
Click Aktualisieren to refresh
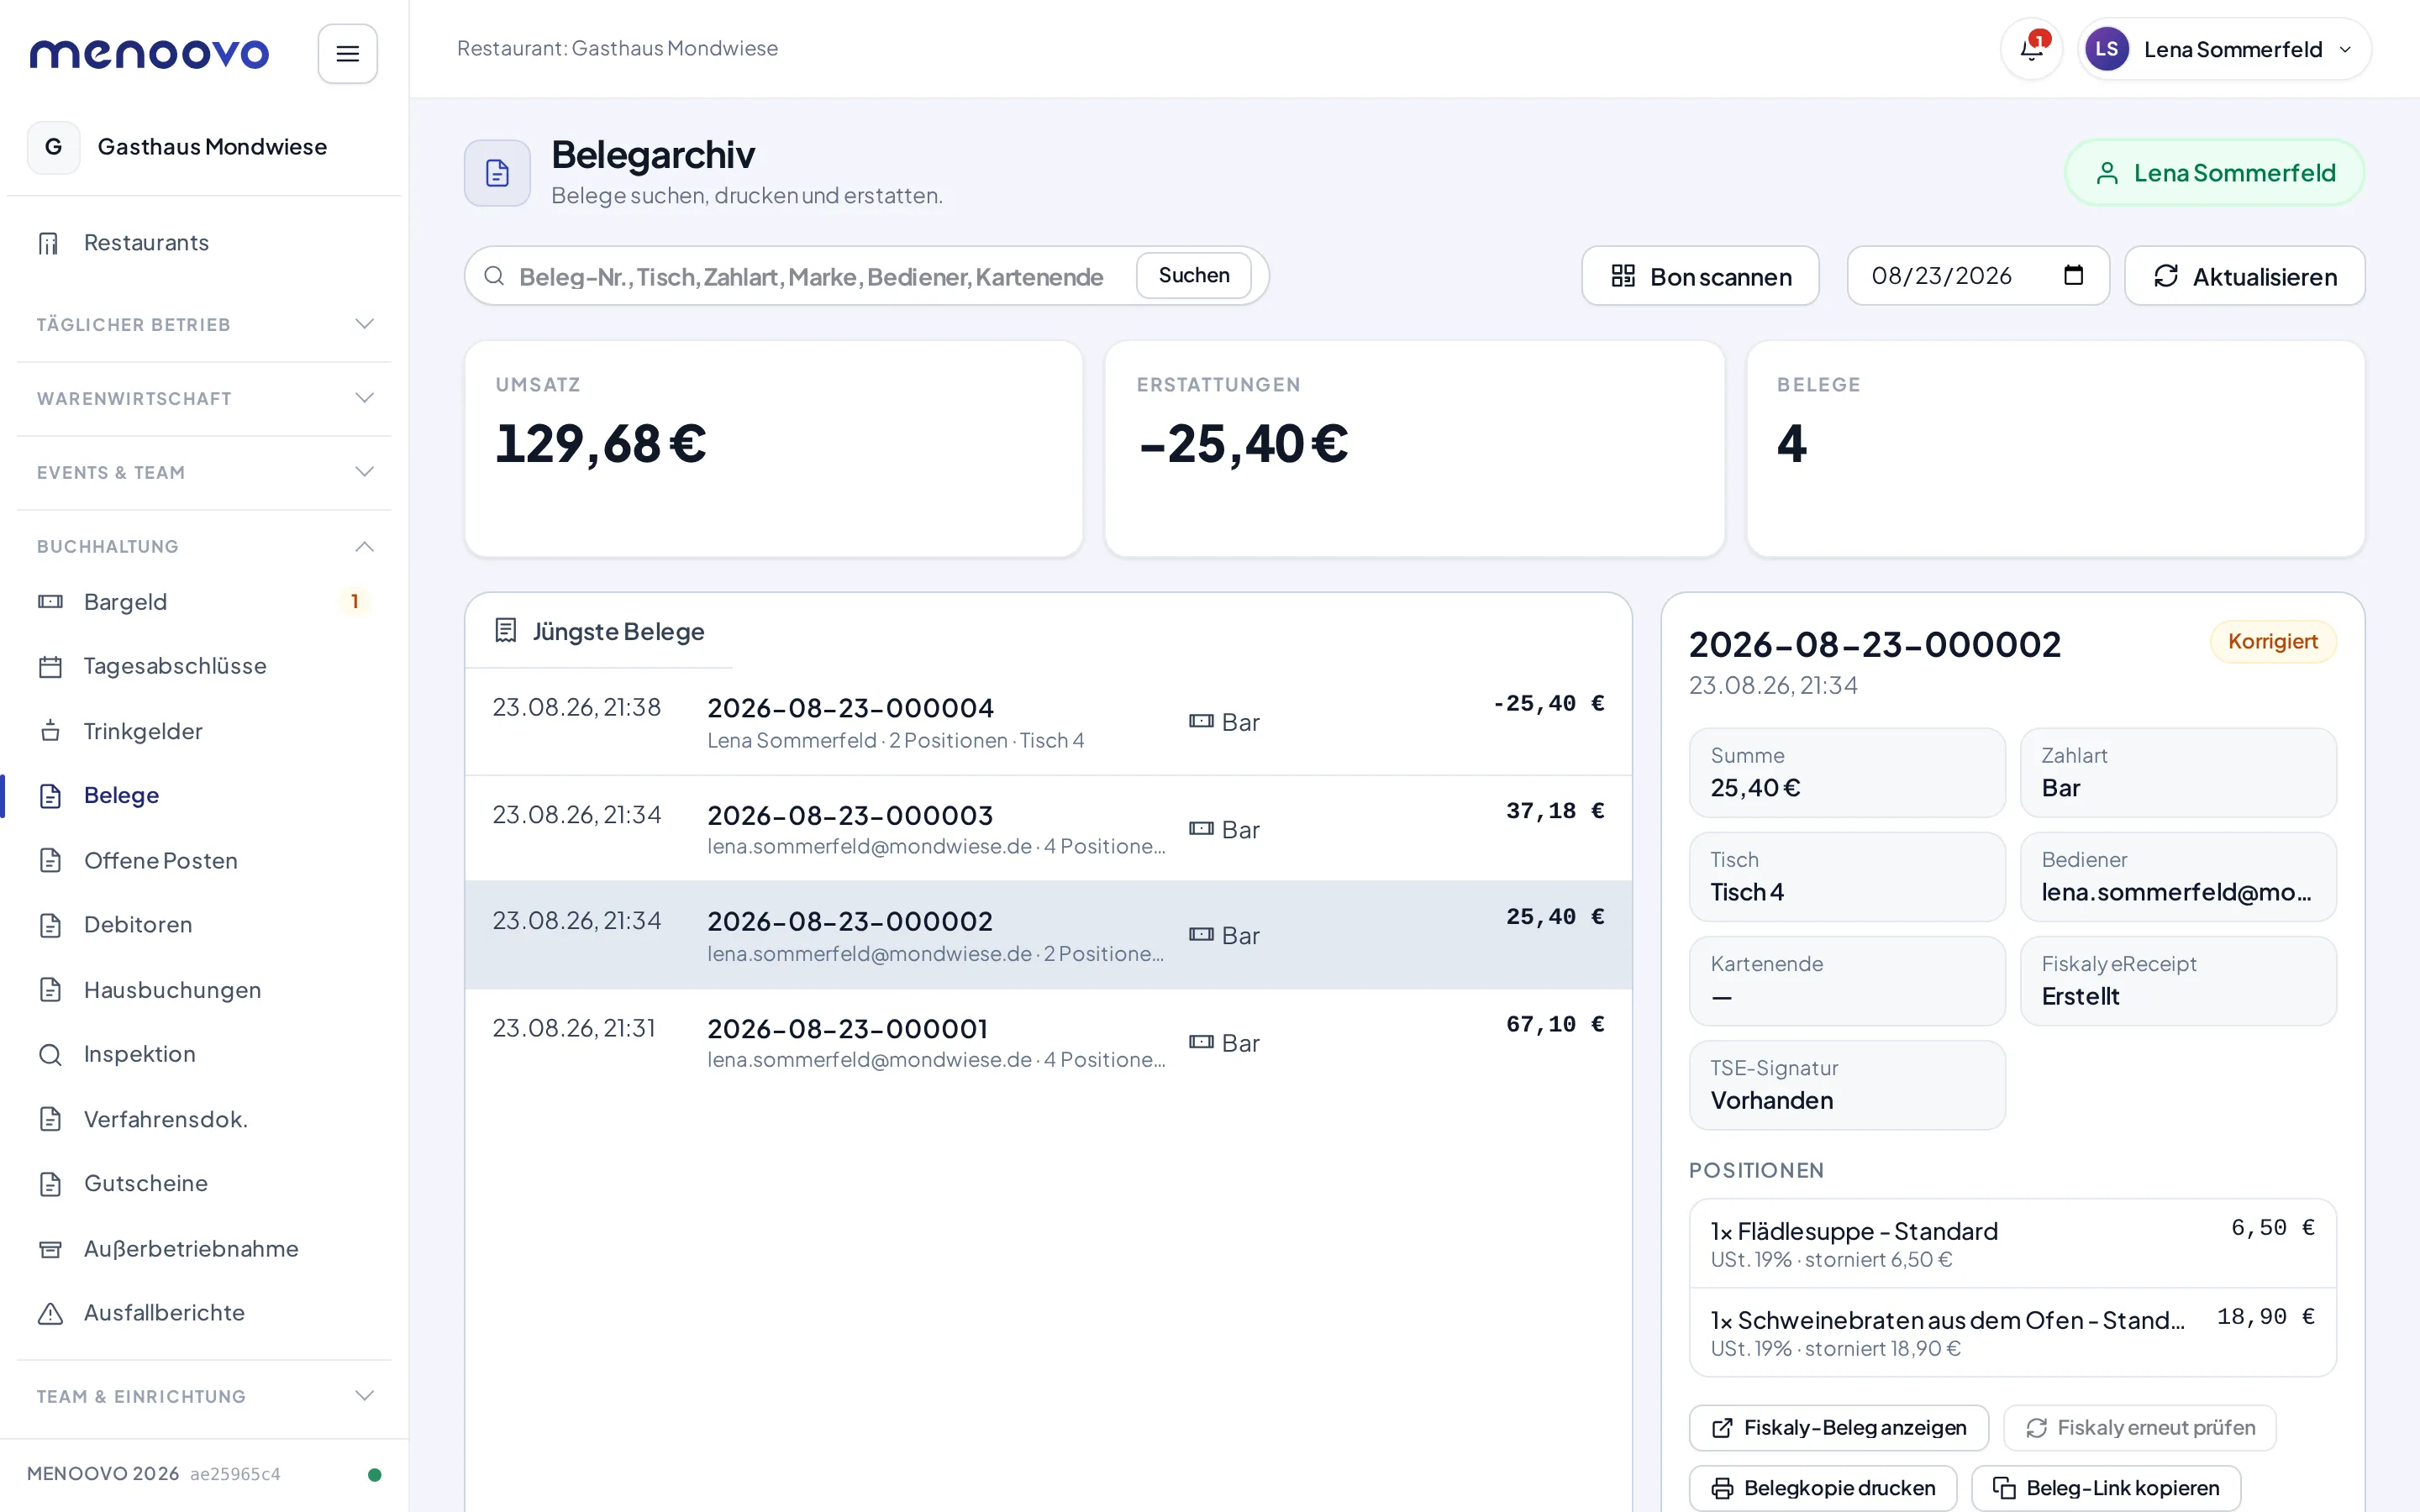point(2244,276)
